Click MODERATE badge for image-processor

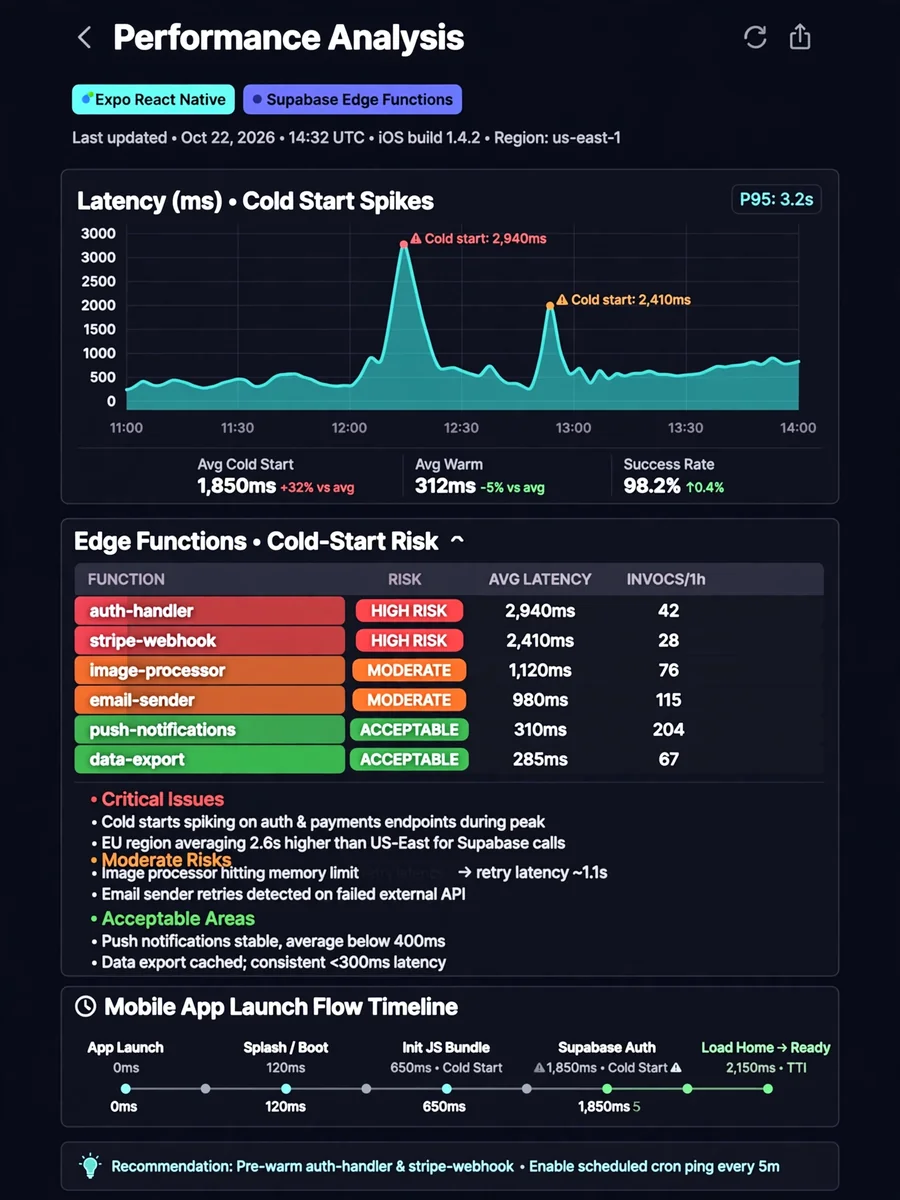point(409,670)
